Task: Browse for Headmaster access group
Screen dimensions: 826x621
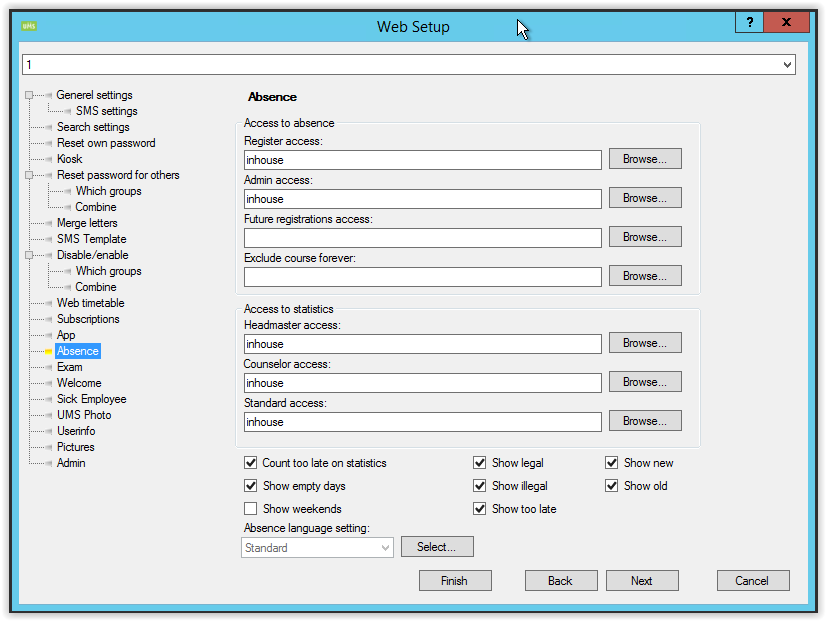Action: [645, 343]
